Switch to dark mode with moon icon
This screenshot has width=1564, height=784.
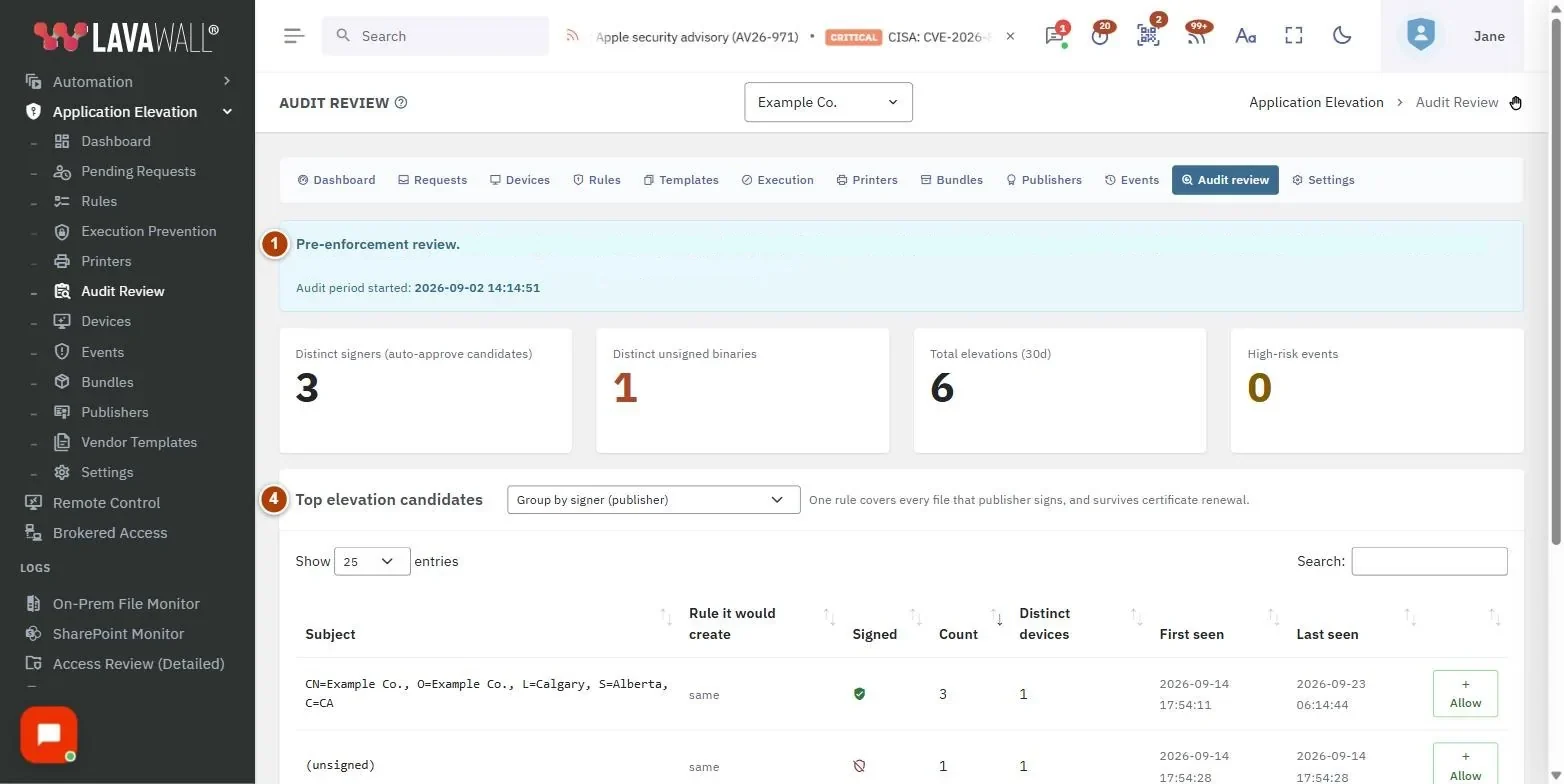tap(1342, 36)
